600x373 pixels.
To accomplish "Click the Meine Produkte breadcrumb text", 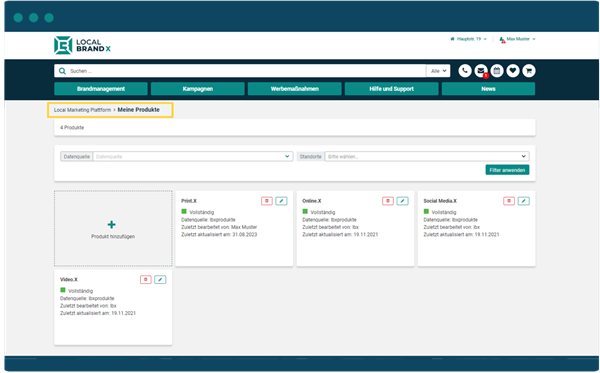I will (x=139, y=110).
